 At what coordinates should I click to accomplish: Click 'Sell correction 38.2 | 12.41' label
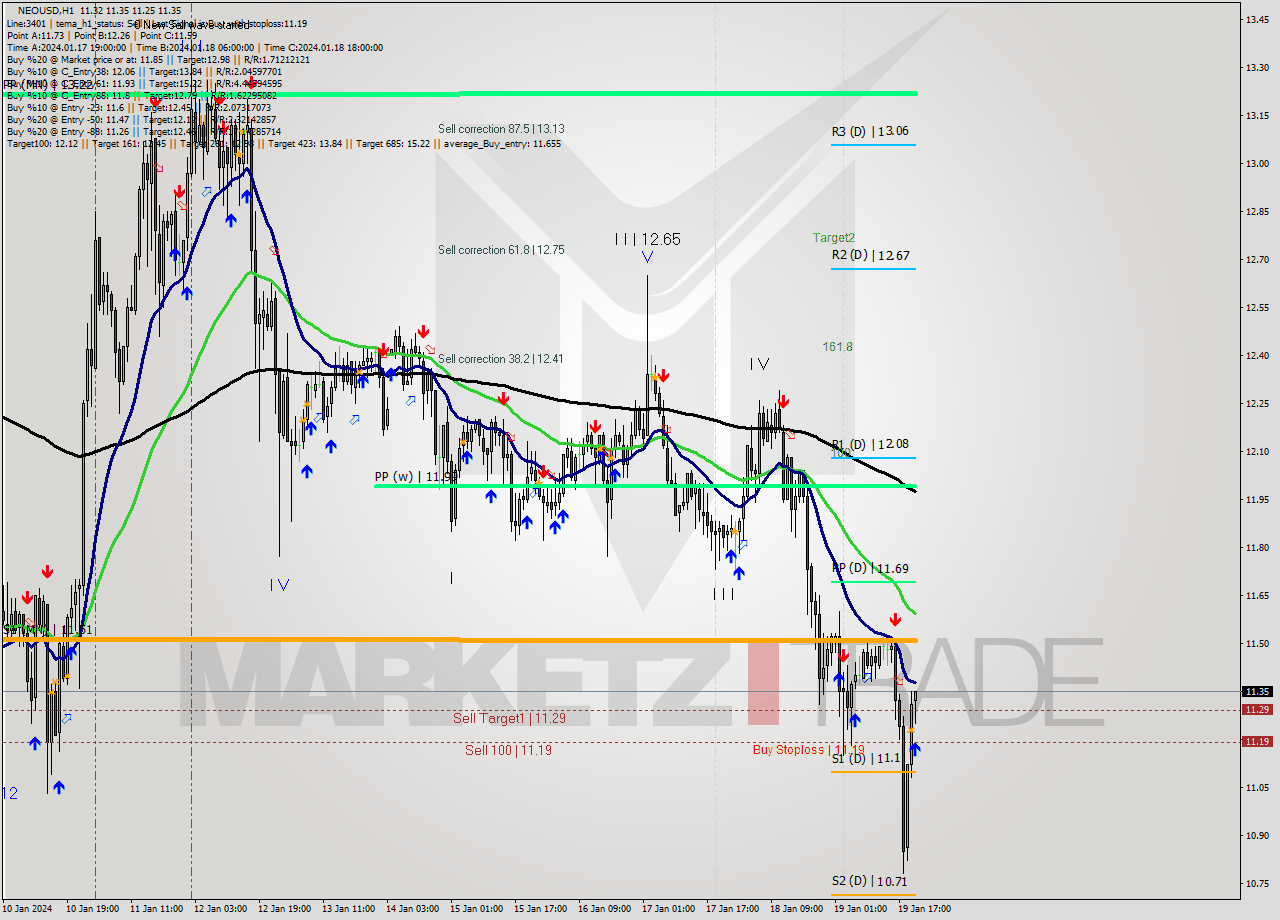coord(501,359)
